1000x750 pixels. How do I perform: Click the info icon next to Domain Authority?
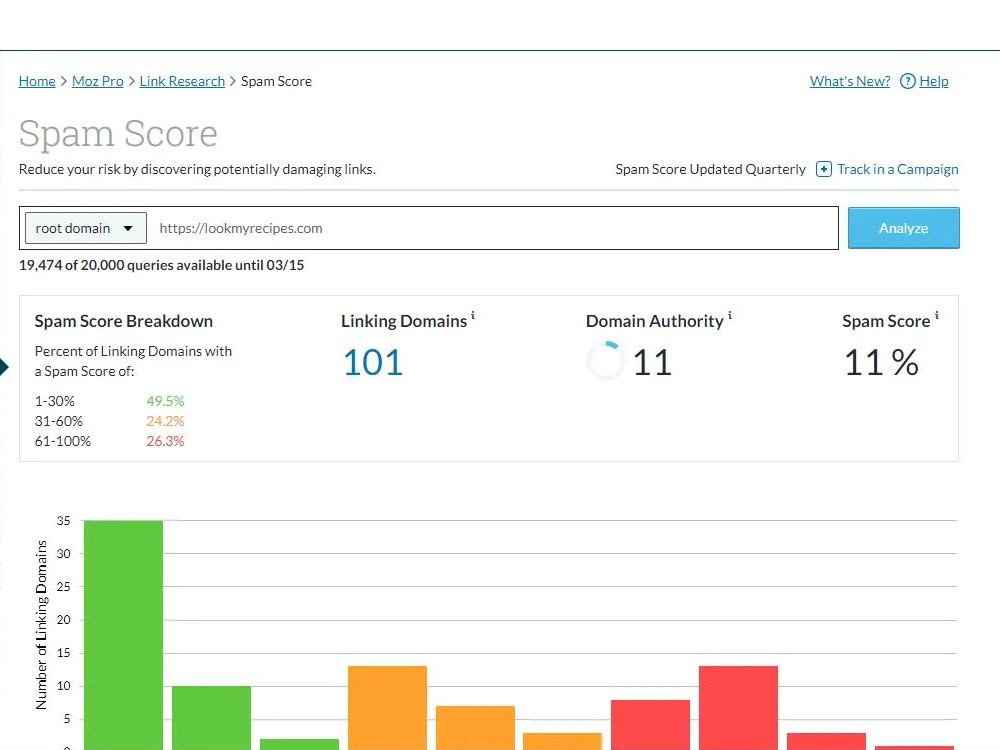(x=730, y=315)
